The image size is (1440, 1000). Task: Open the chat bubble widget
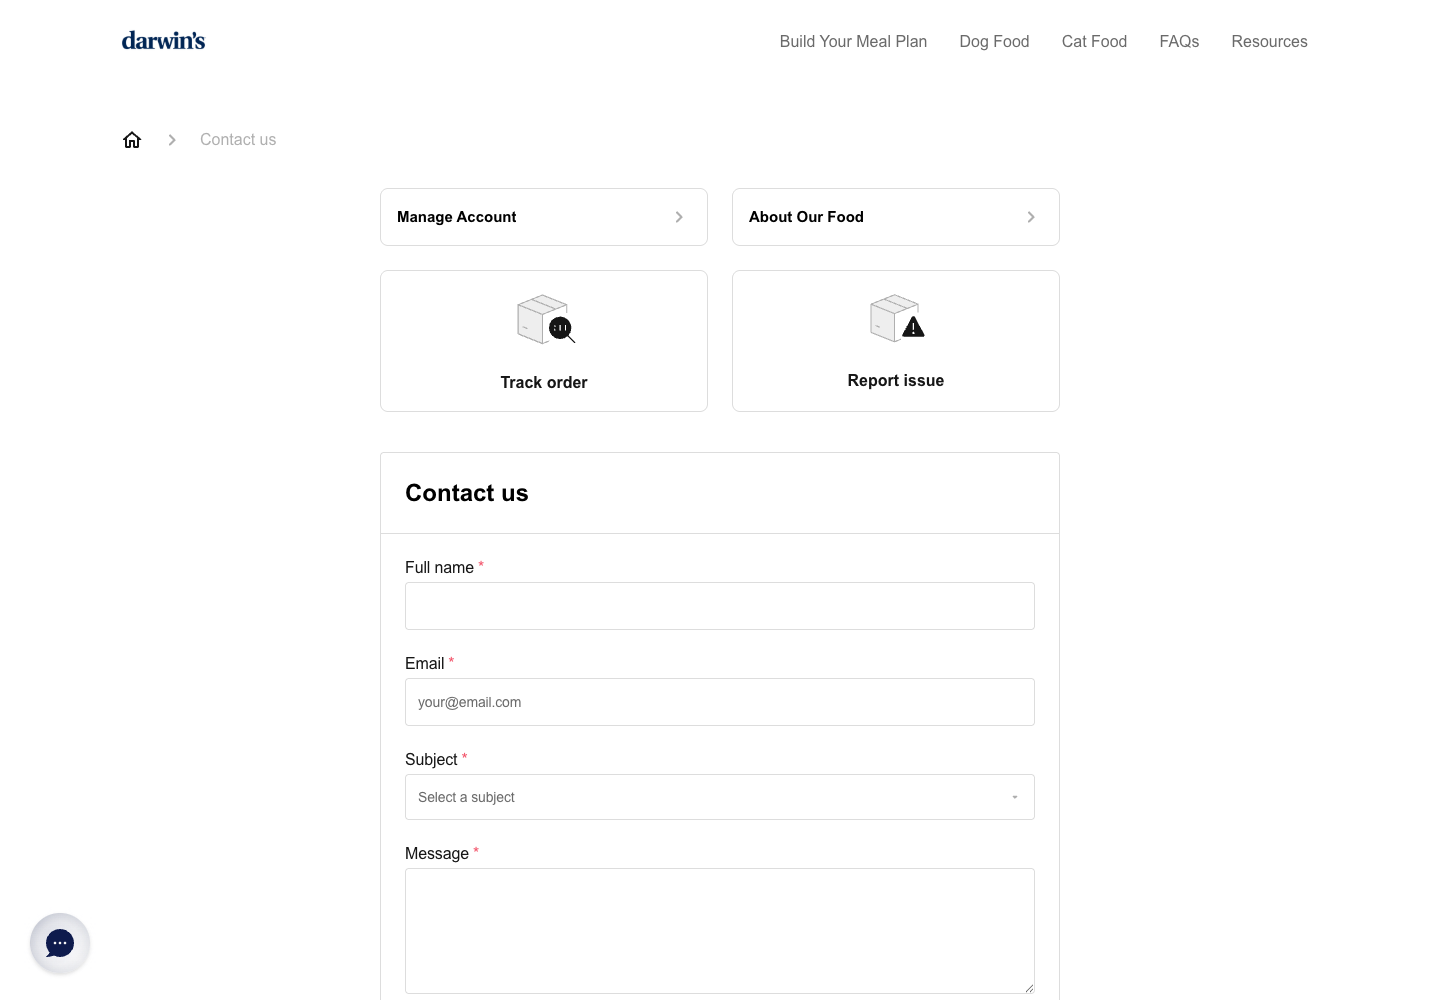[x=60, y=943]
